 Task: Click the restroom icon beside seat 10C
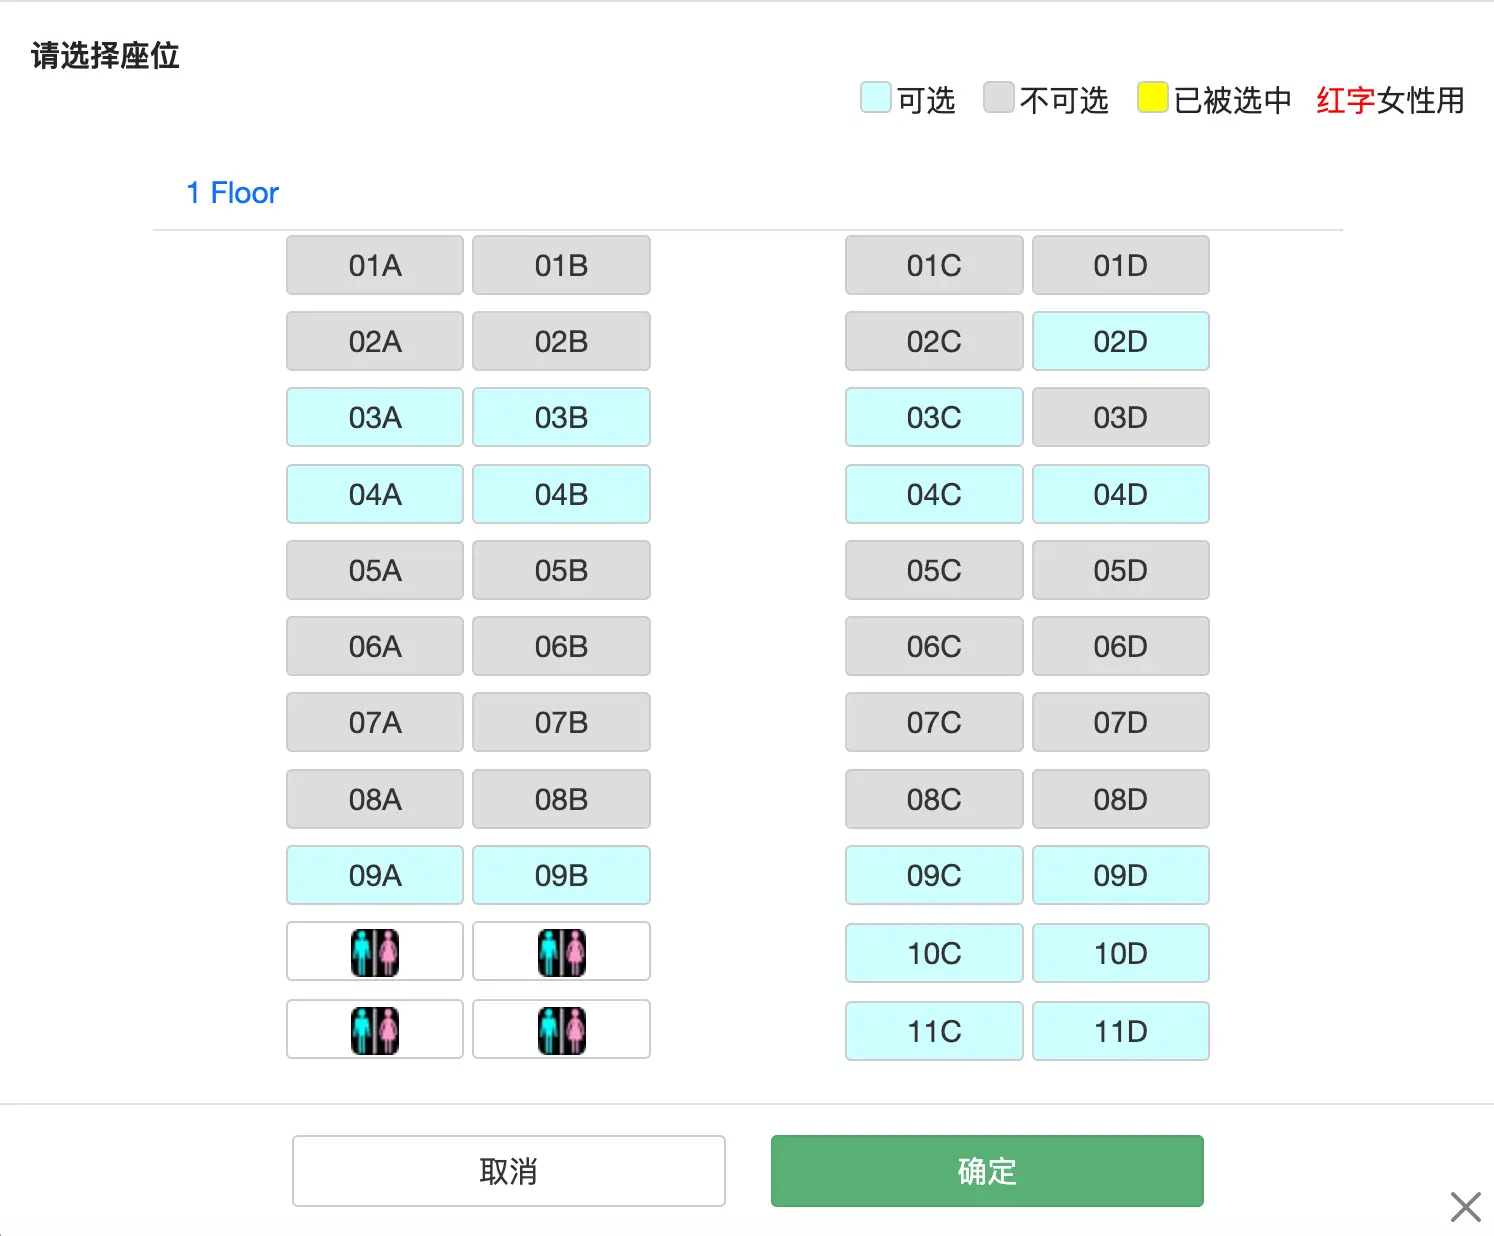pos(561,952)
